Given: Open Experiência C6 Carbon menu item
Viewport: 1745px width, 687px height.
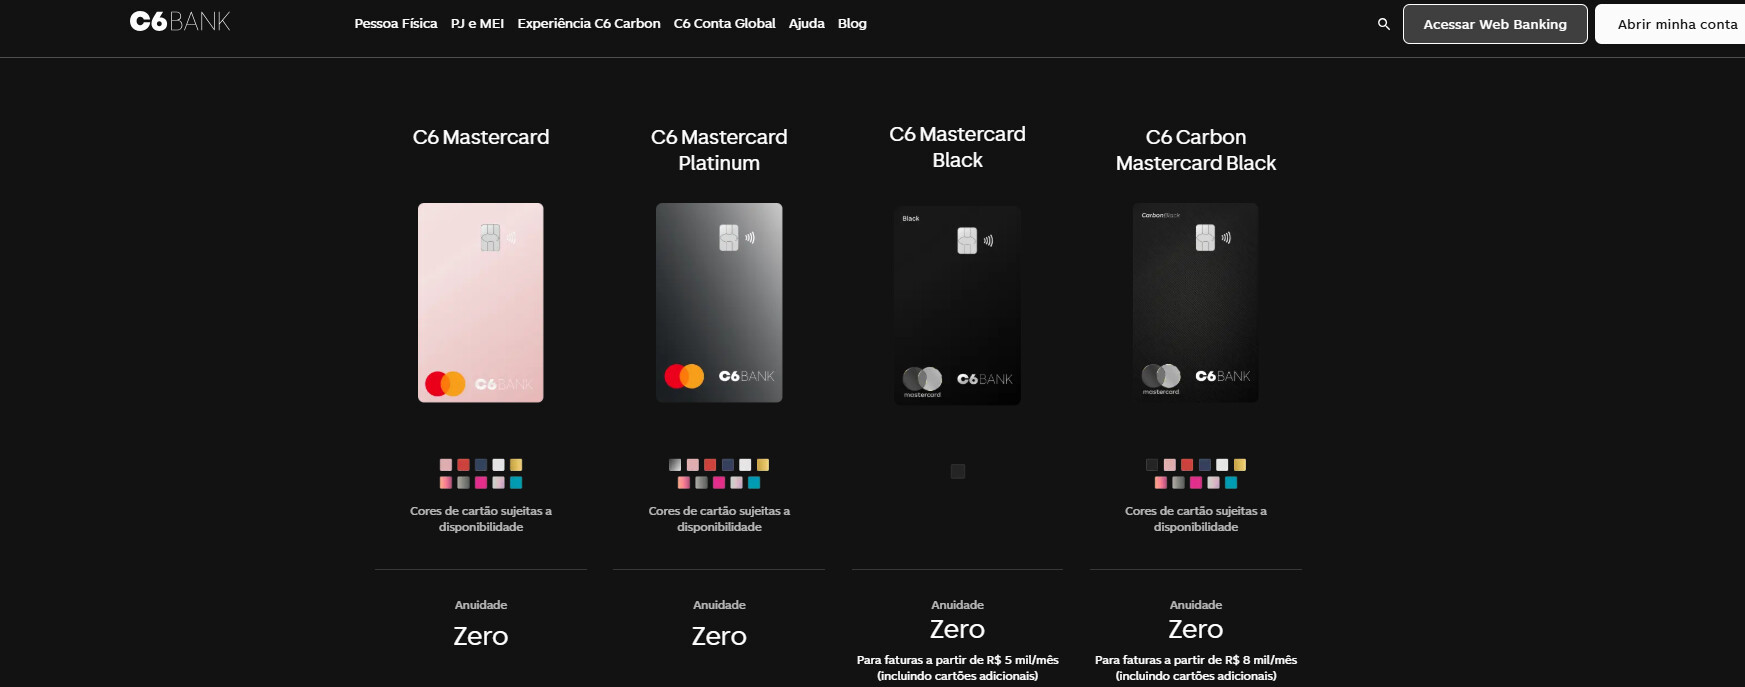Looking at the screenshot, I should coord(588,23).
